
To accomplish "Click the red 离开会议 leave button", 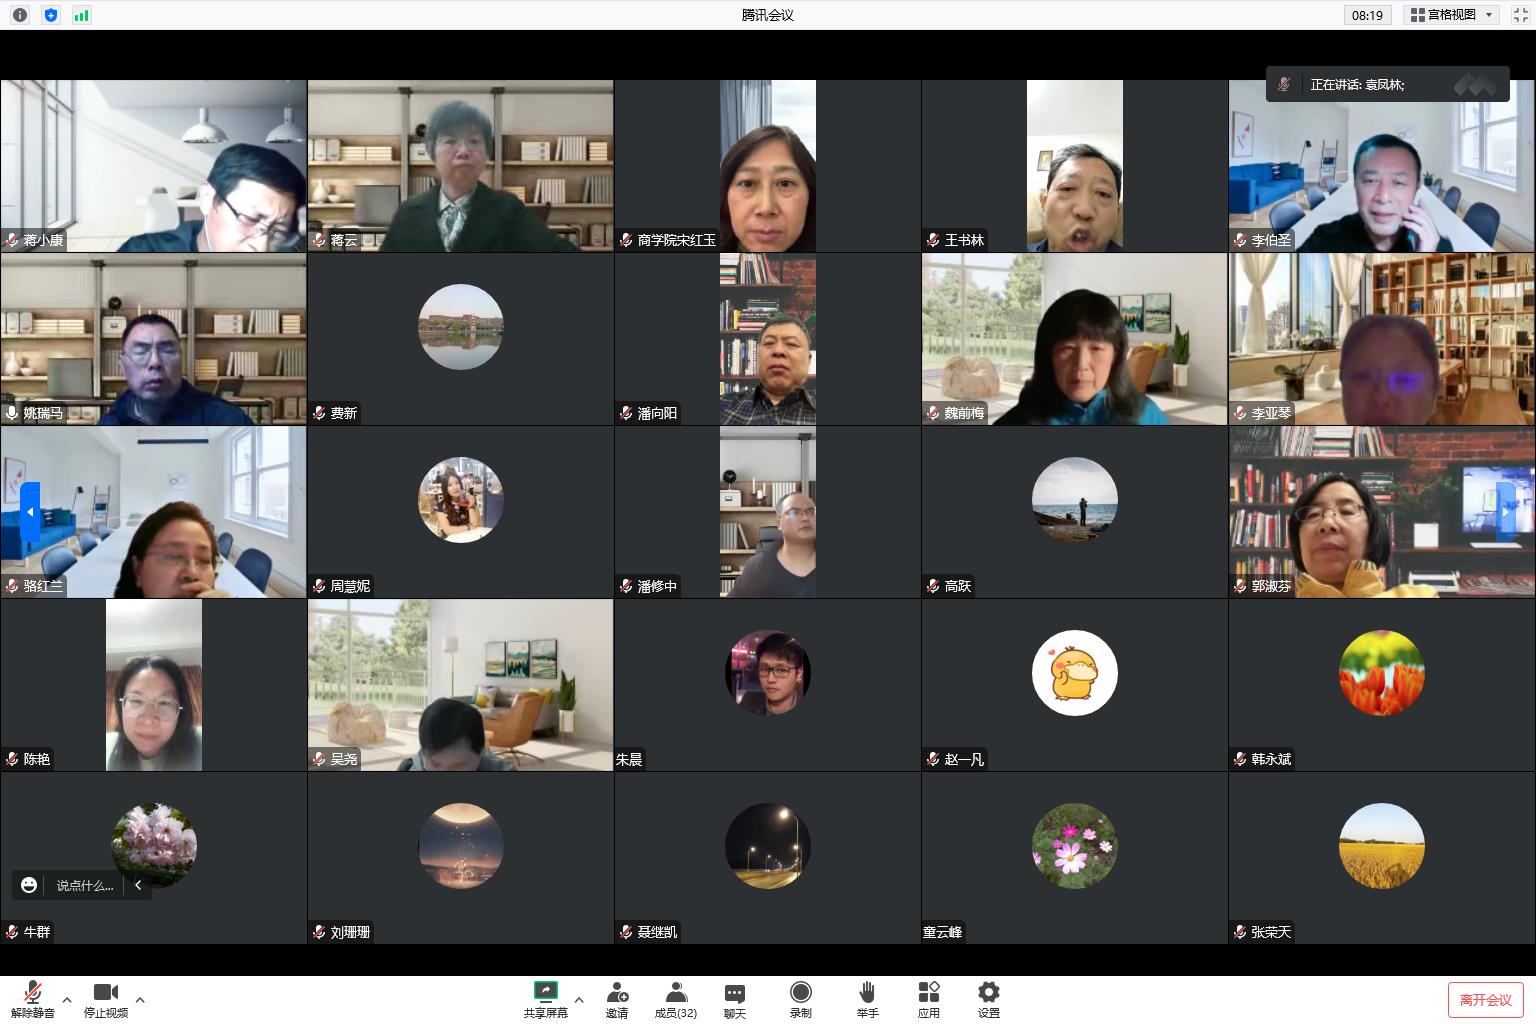I will (x=1485, y=1000).
